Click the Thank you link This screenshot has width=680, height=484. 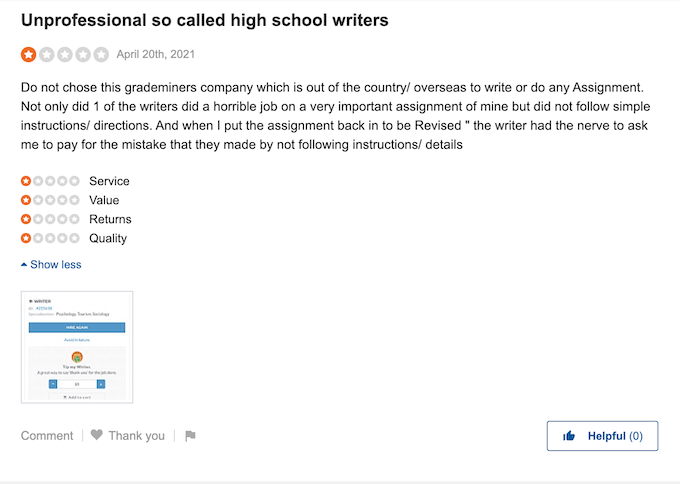[137, 435]
